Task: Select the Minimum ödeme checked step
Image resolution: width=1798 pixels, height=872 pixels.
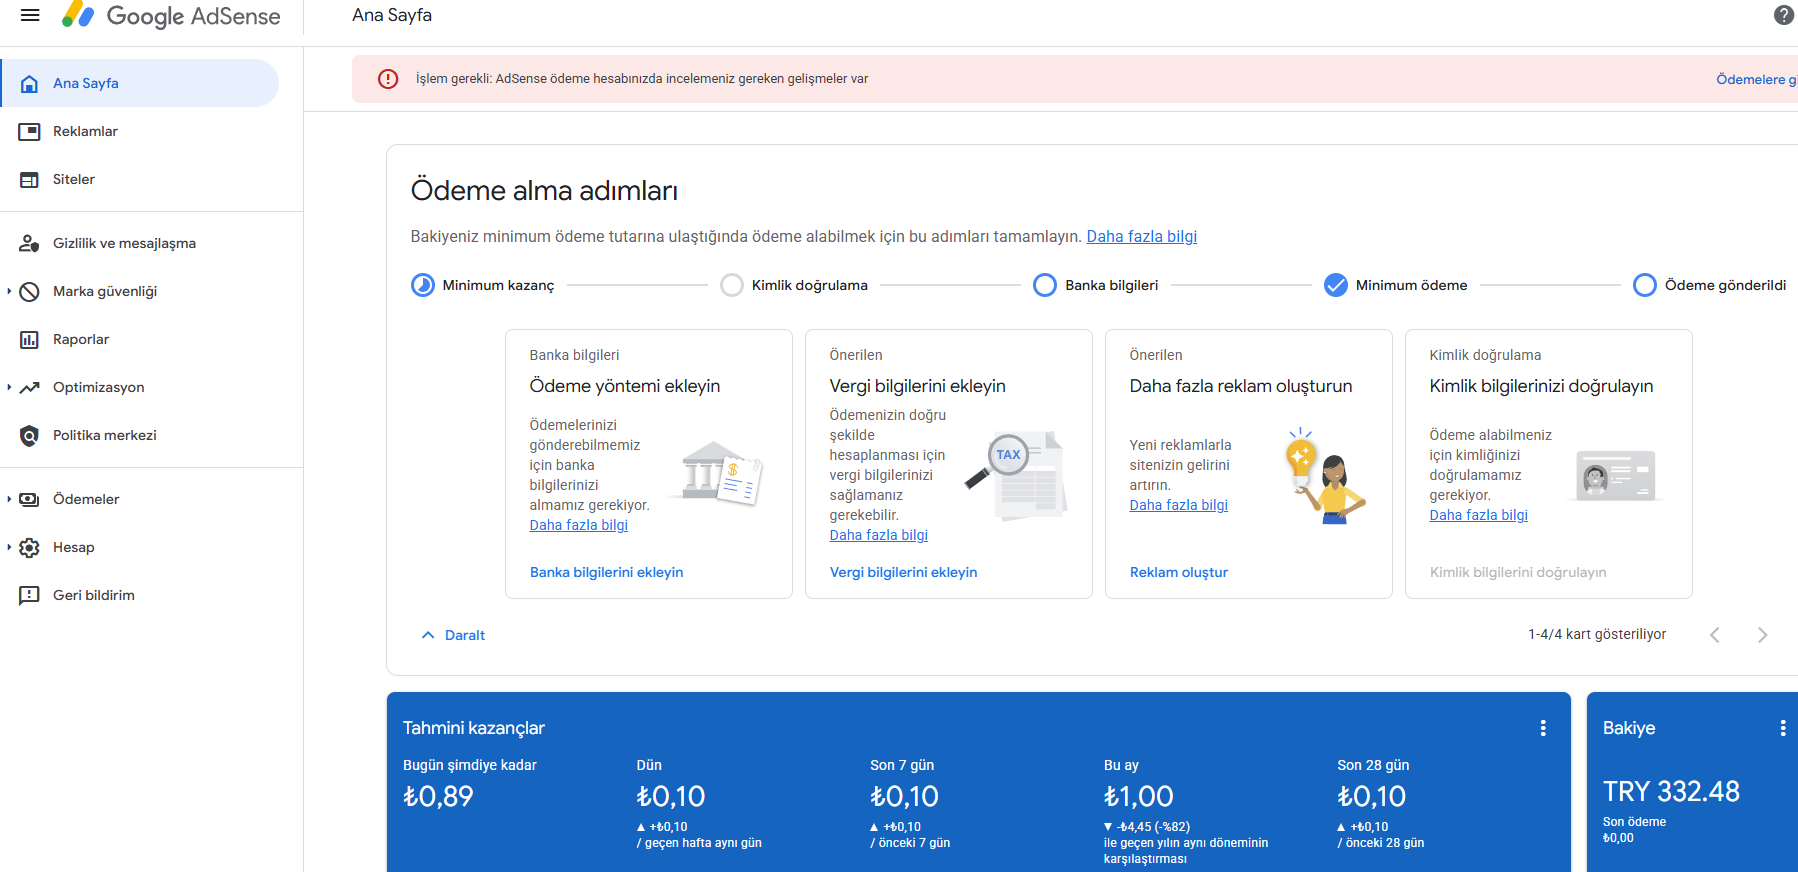Action: pos(1336,285)
